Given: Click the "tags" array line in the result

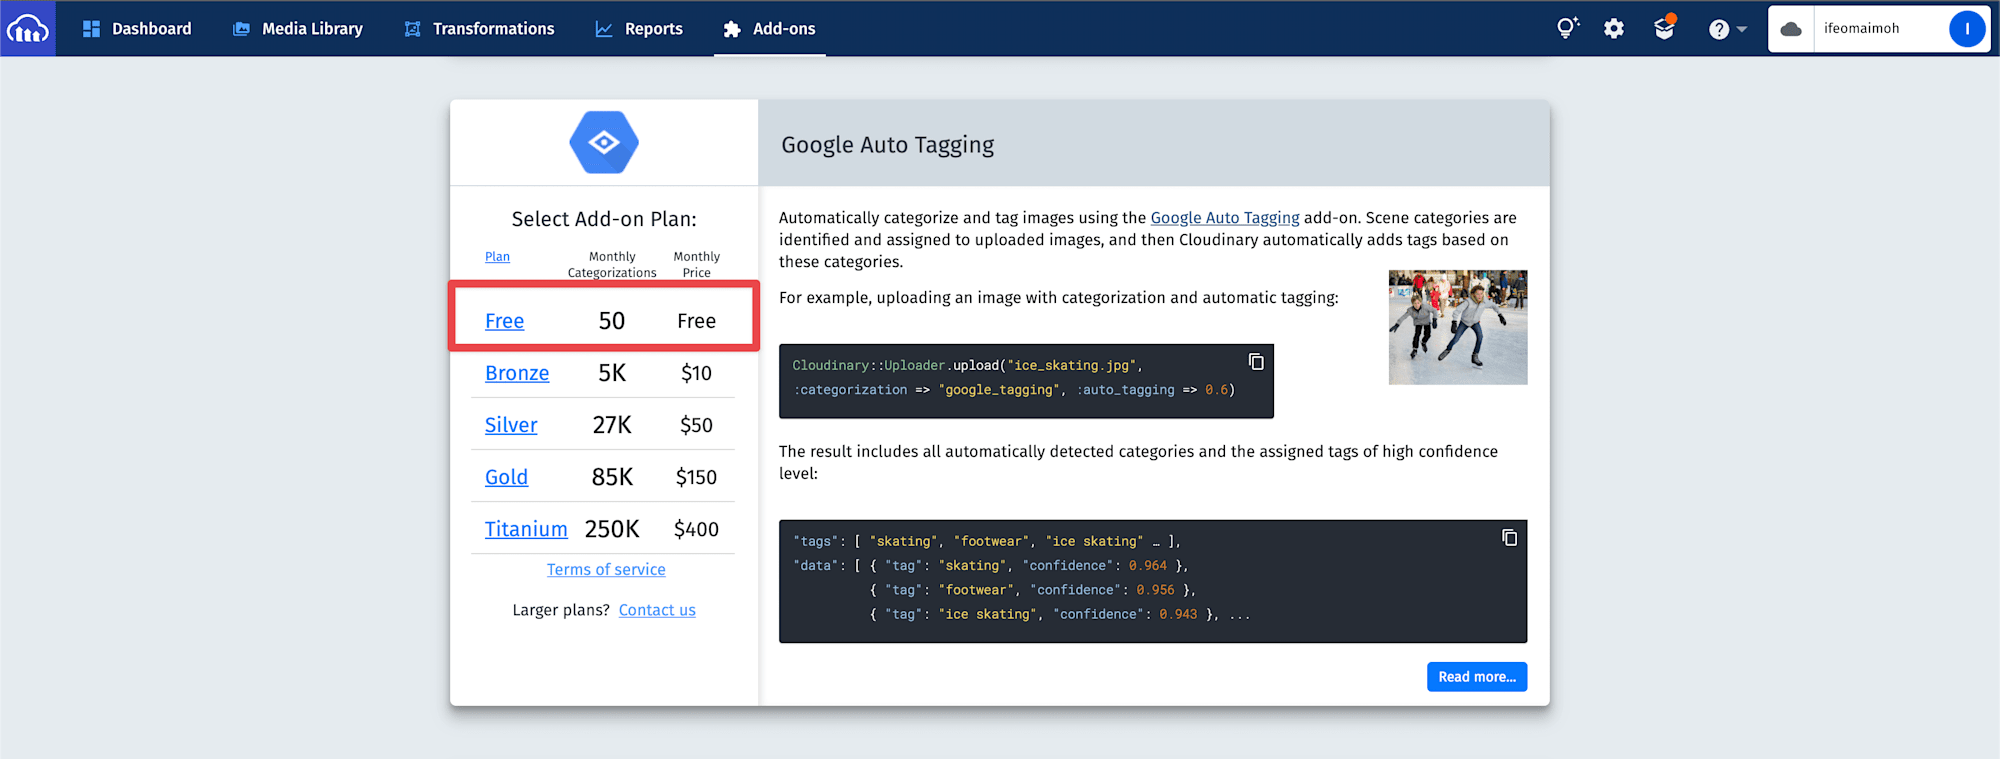Looking at the screenshot, I should pos(987,541).
